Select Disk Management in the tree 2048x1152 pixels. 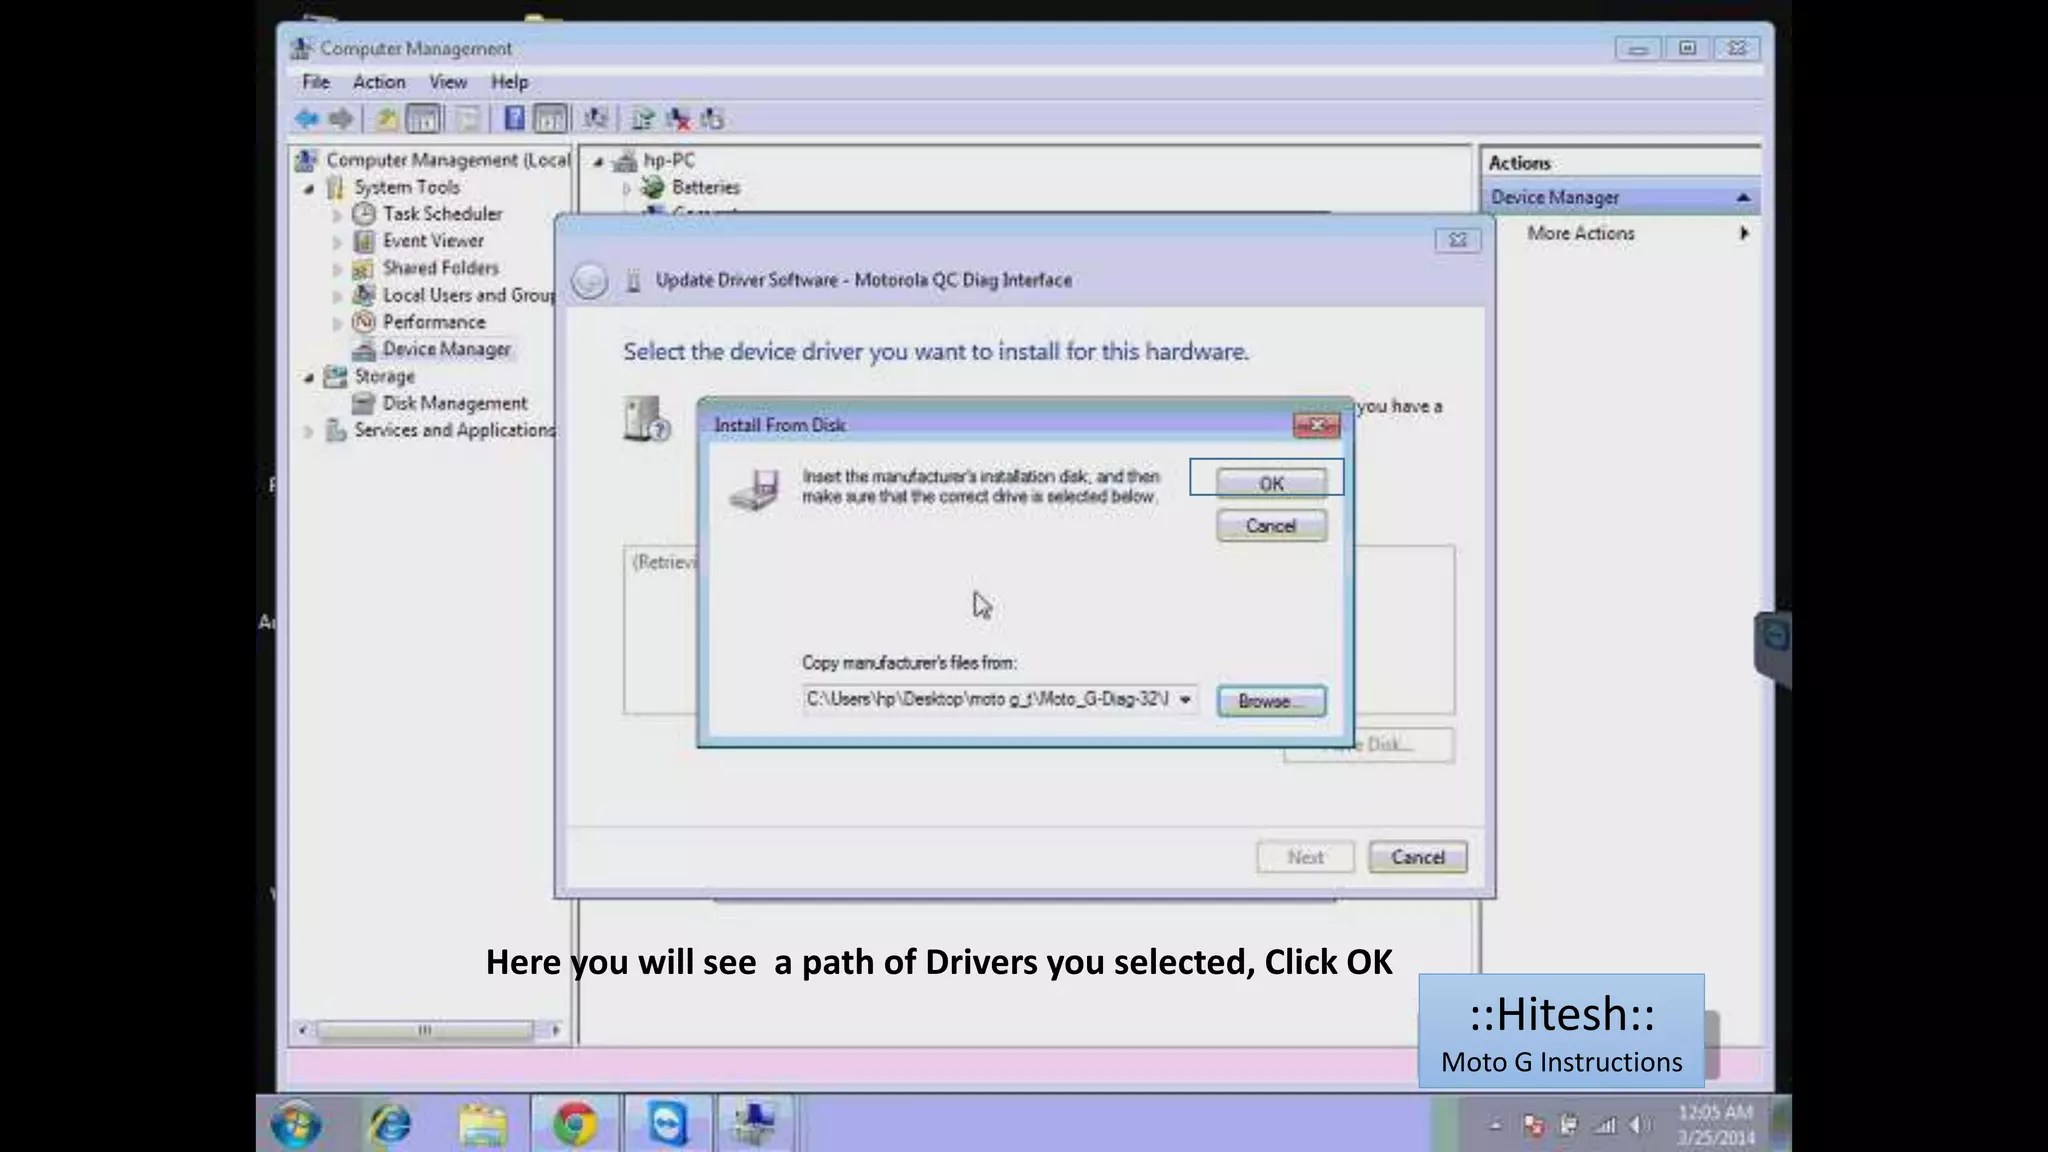pos(454,403)
